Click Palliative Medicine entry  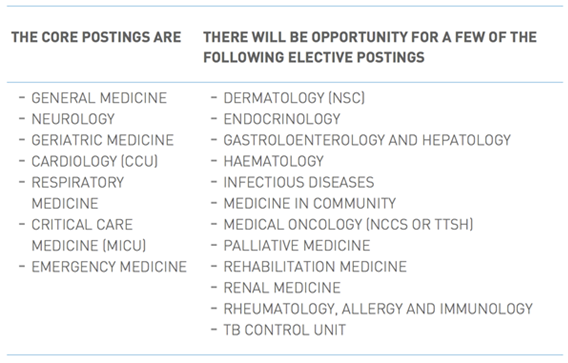[x=297, y=246]
